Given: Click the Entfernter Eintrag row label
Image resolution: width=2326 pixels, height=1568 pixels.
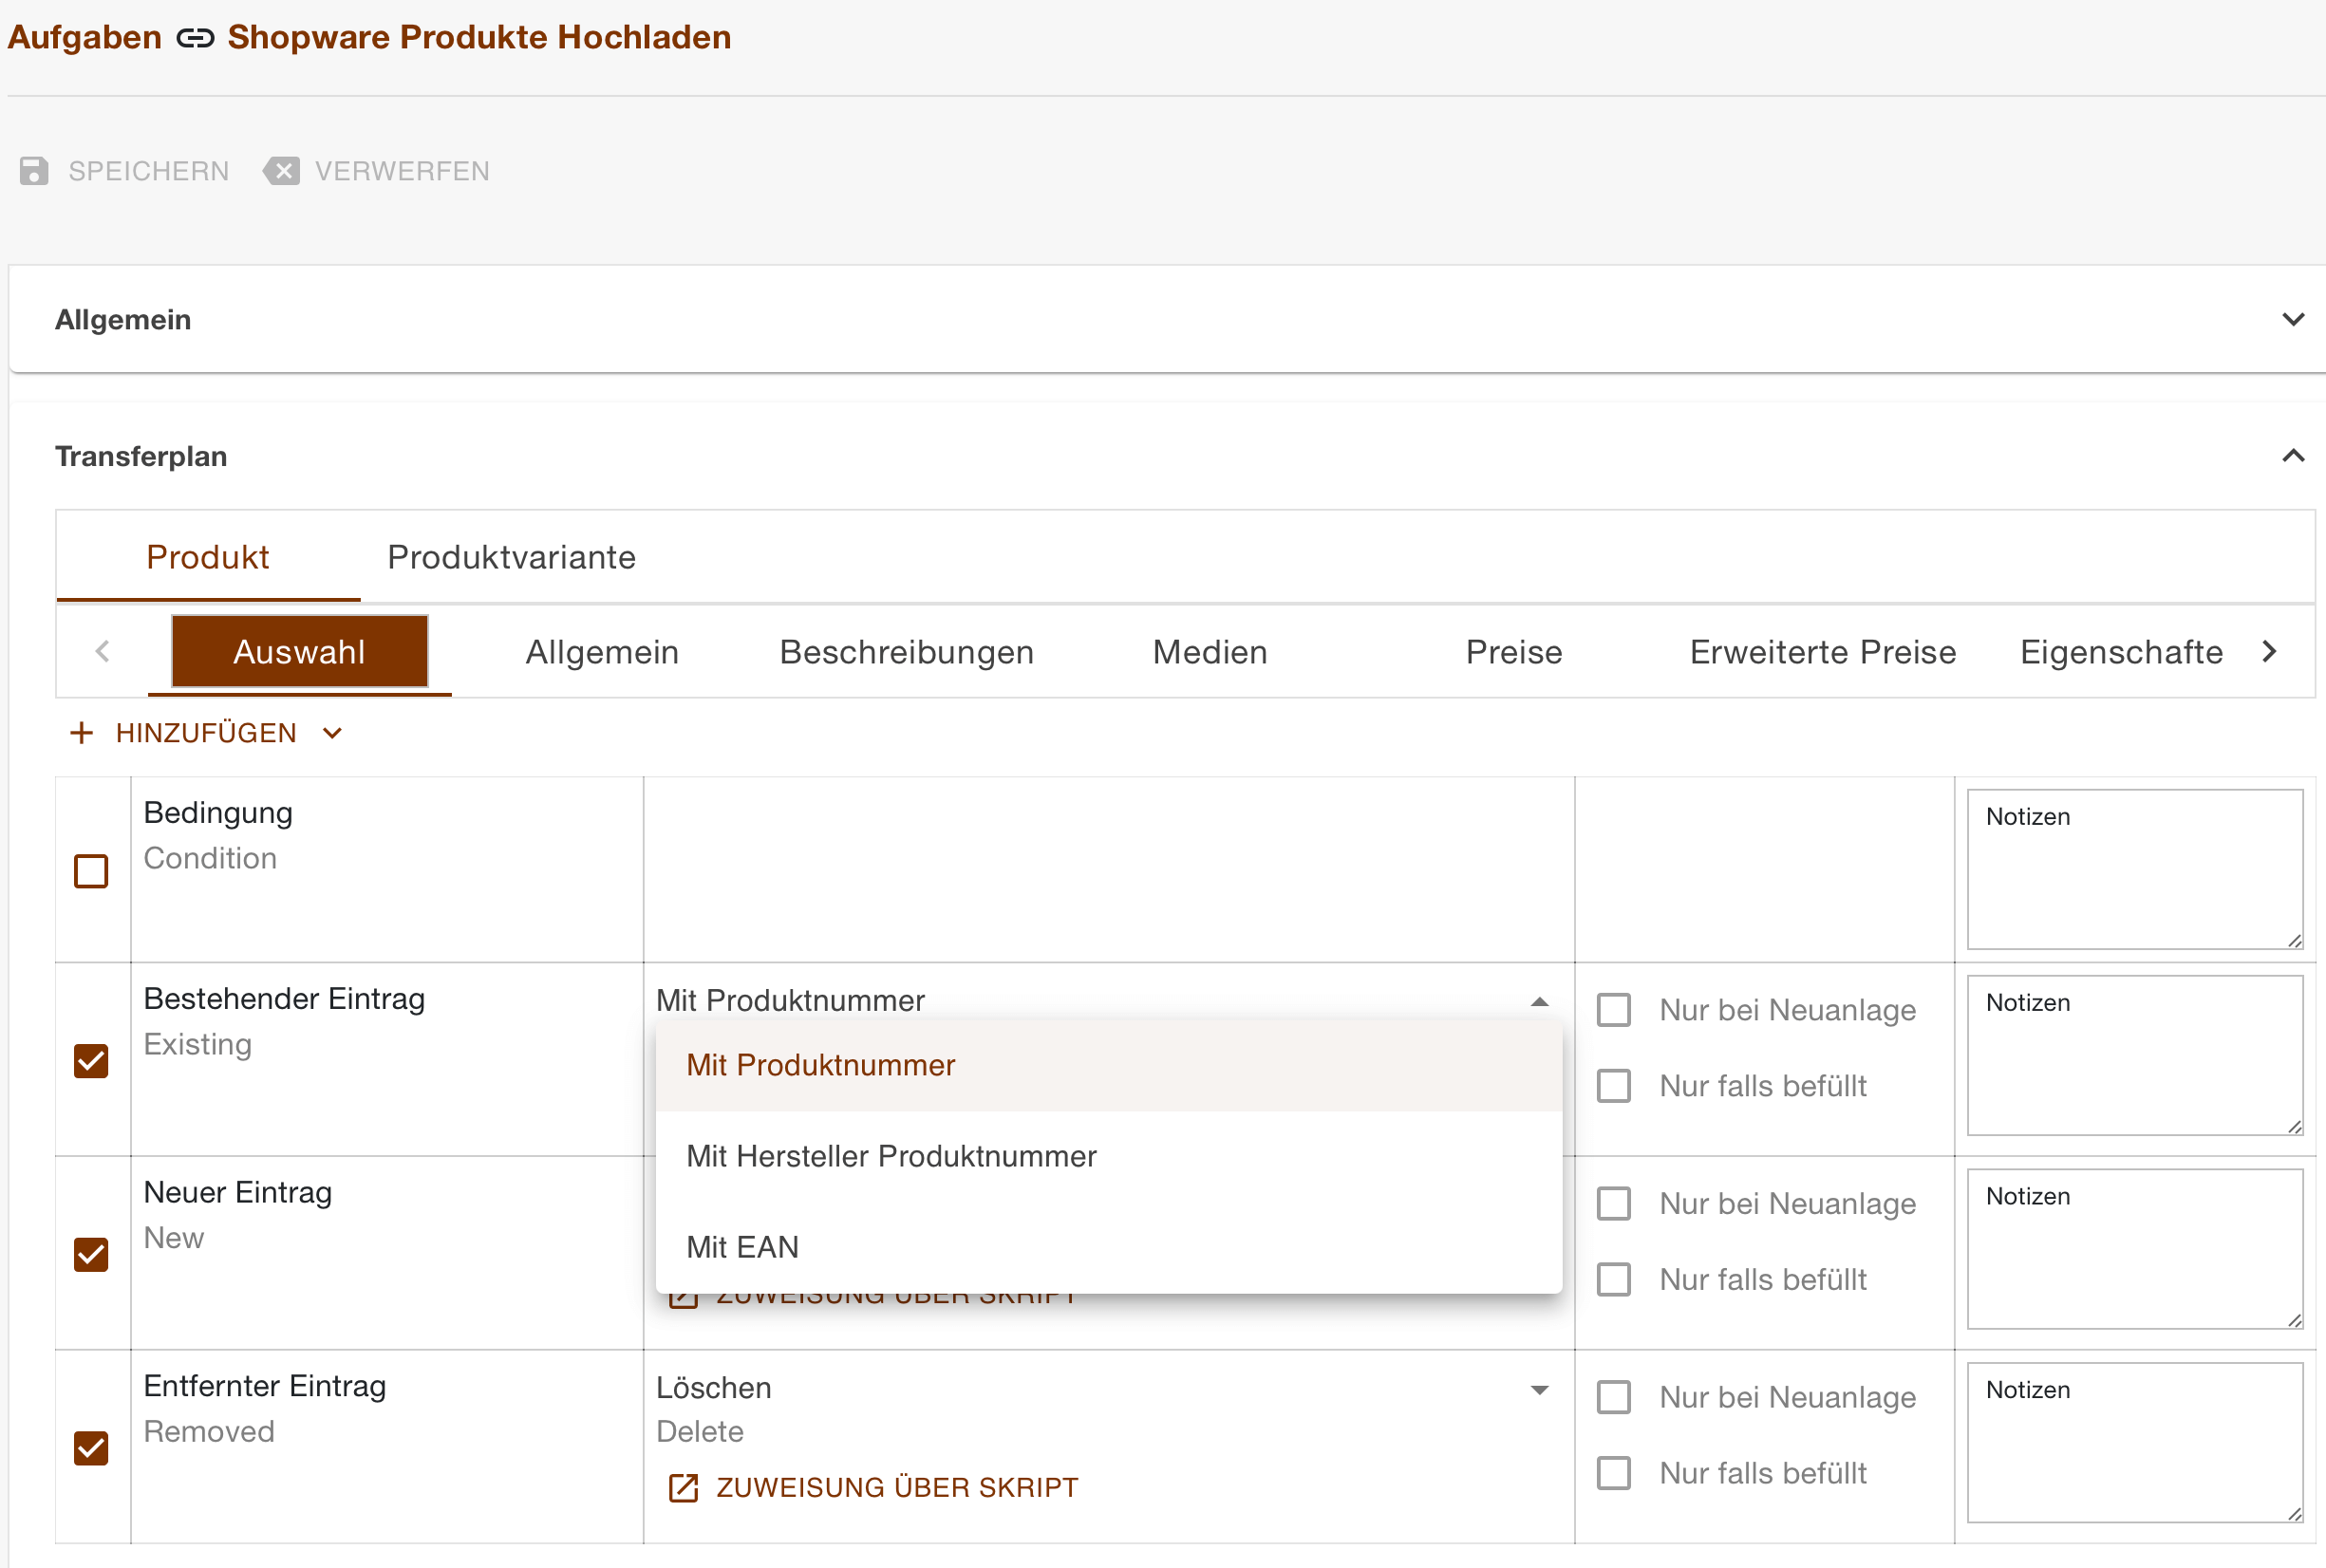Looking at the screenshot, I should 265,1386.
